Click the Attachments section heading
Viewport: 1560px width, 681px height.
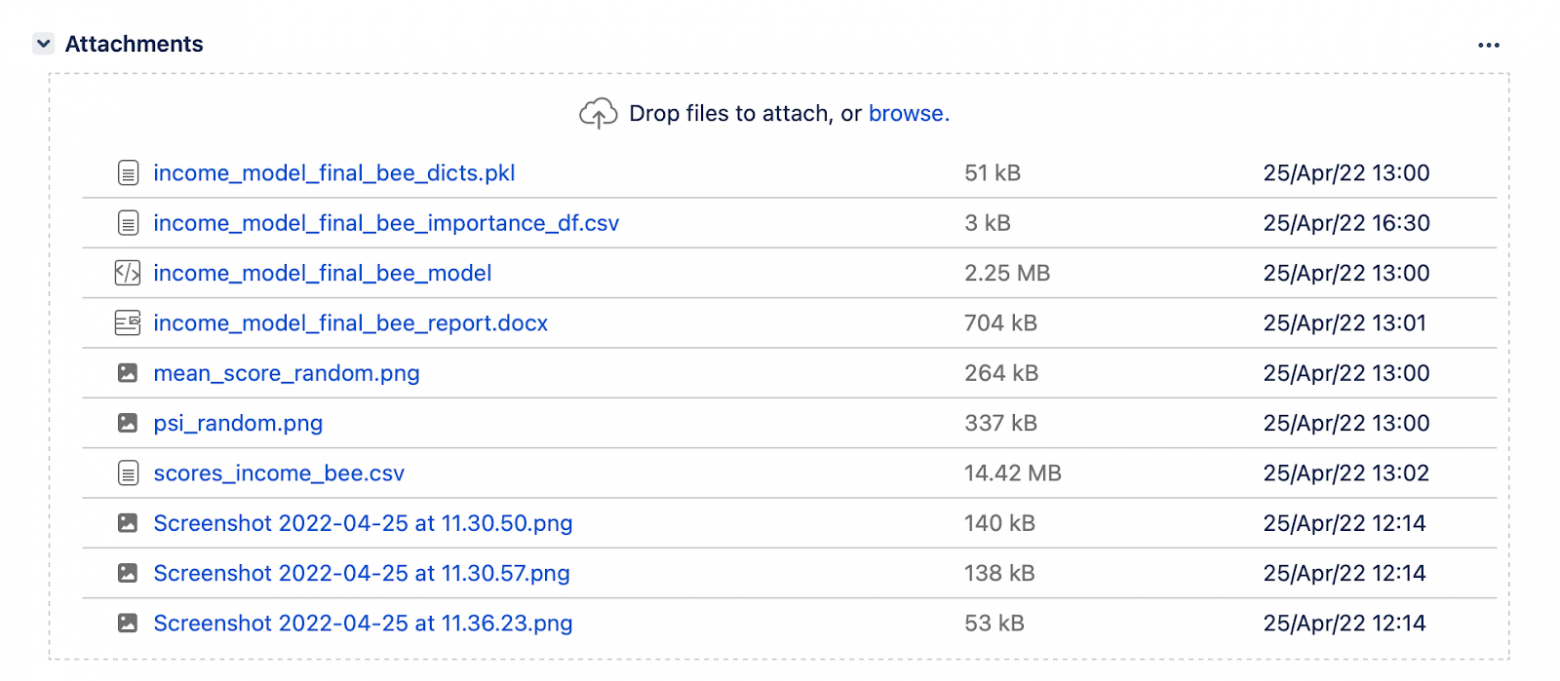[134, 44]
